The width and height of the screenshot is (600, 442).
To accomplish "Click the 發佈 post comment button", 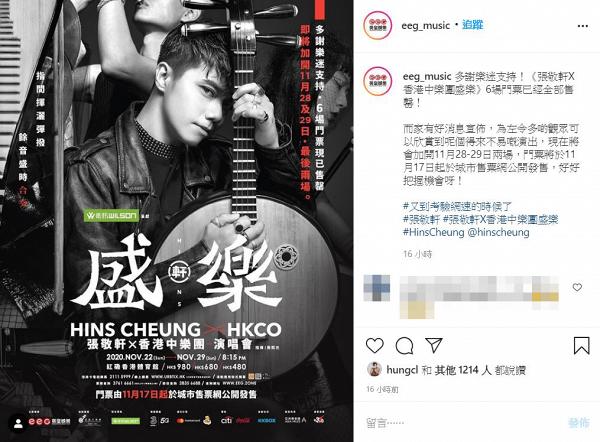I will click(579, 423).
